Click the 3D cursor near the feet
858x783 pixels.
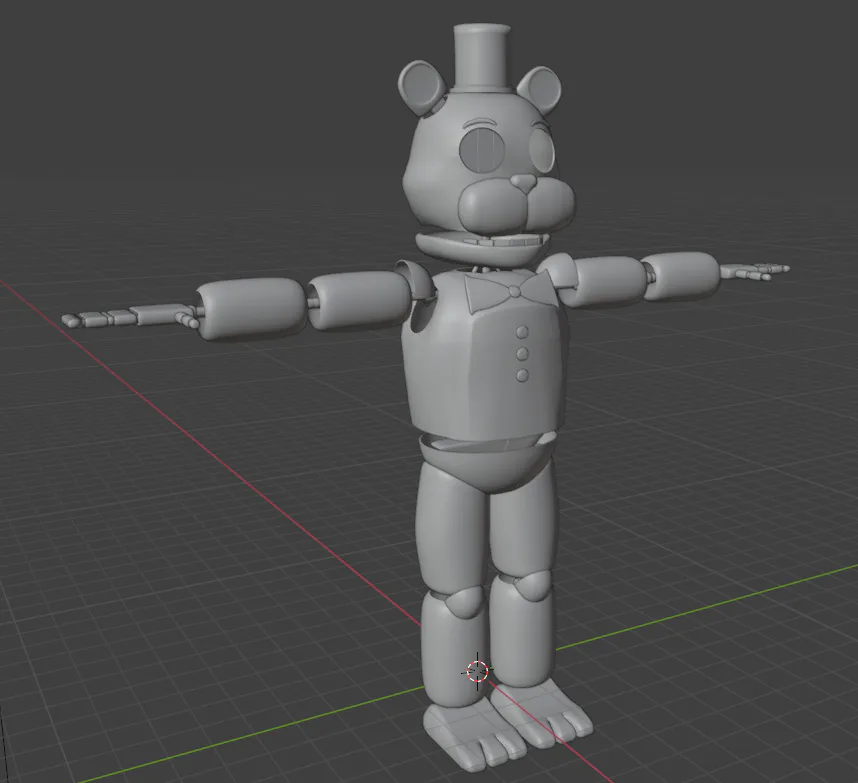477,671
